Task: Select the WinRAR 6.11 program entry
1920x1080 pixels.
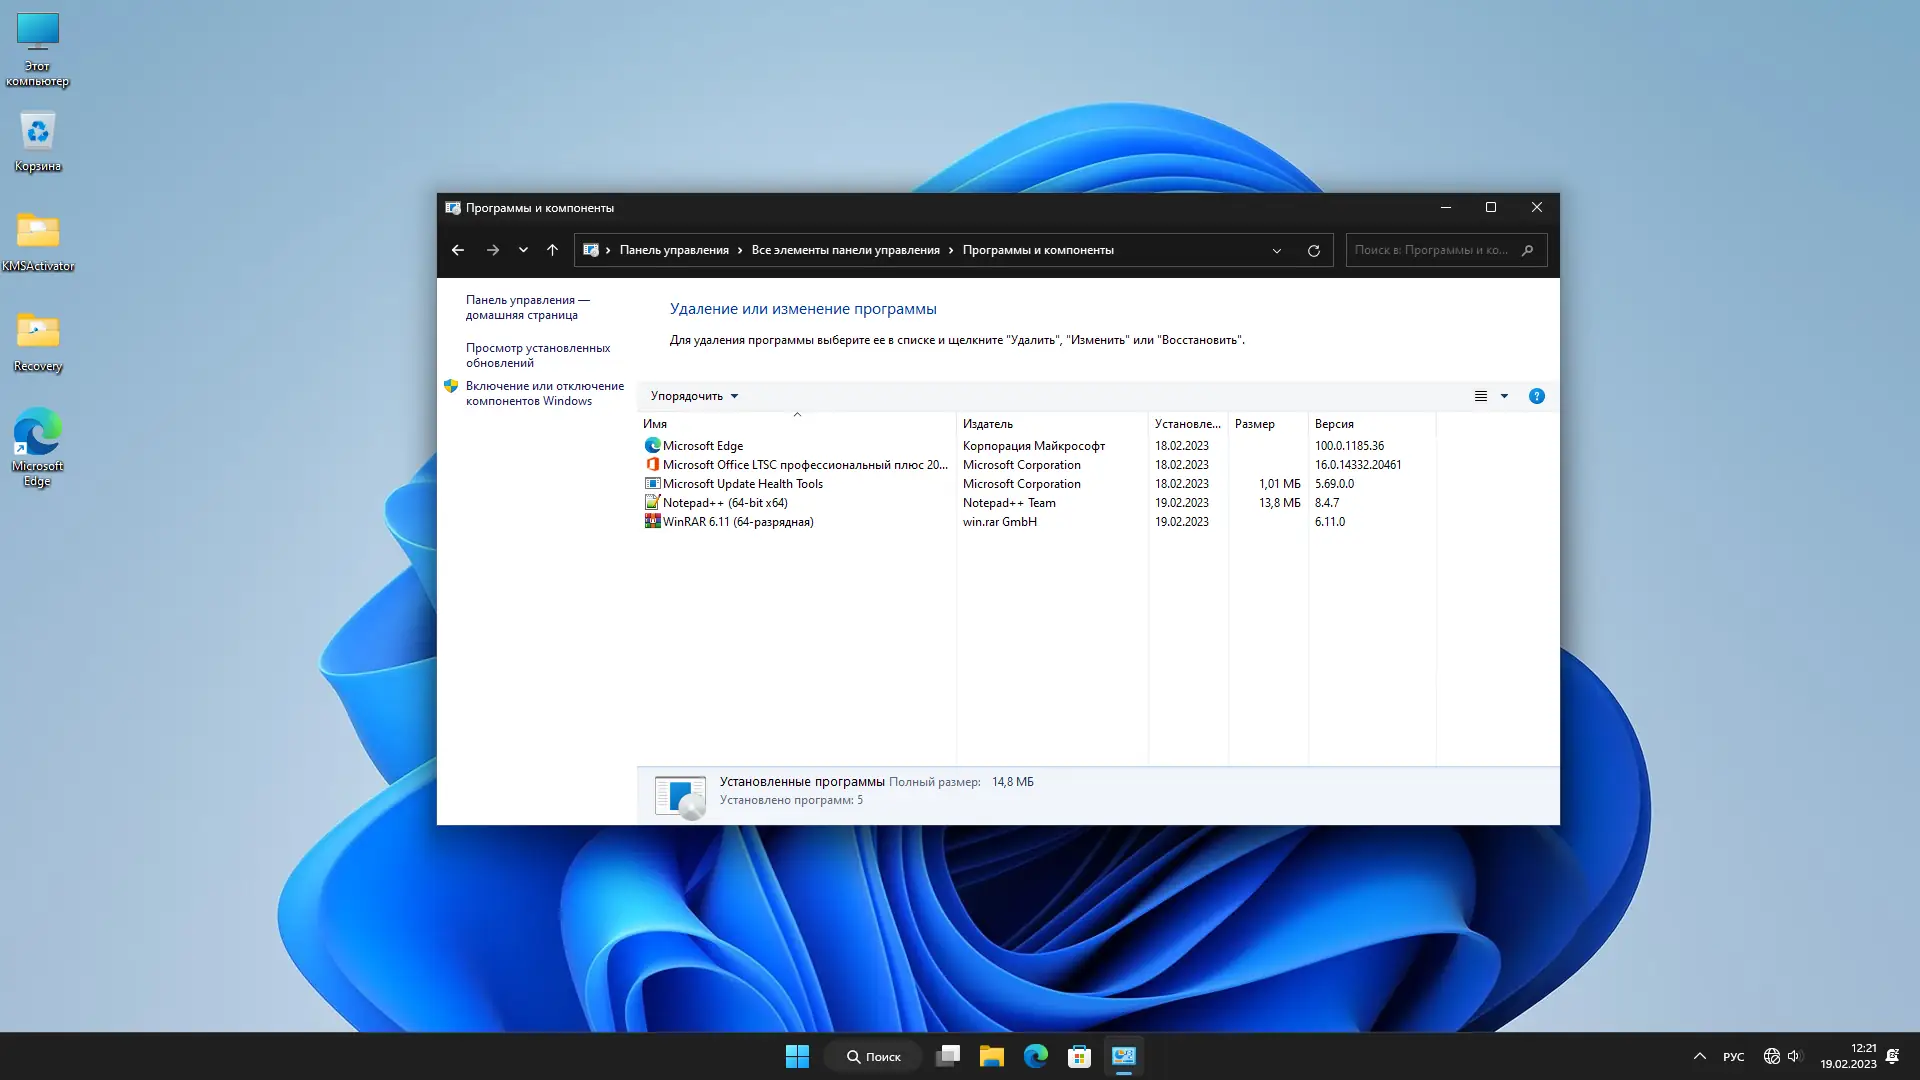Action: click(x=737, y=522)
